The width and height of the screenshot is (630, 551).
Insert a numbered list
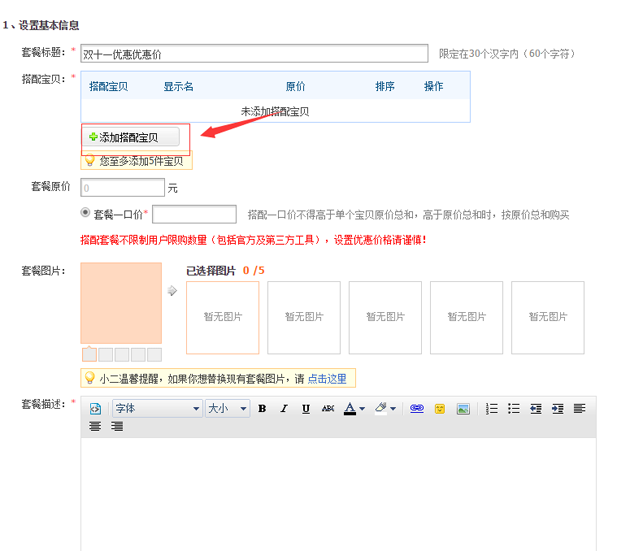(x=491, y=409)
